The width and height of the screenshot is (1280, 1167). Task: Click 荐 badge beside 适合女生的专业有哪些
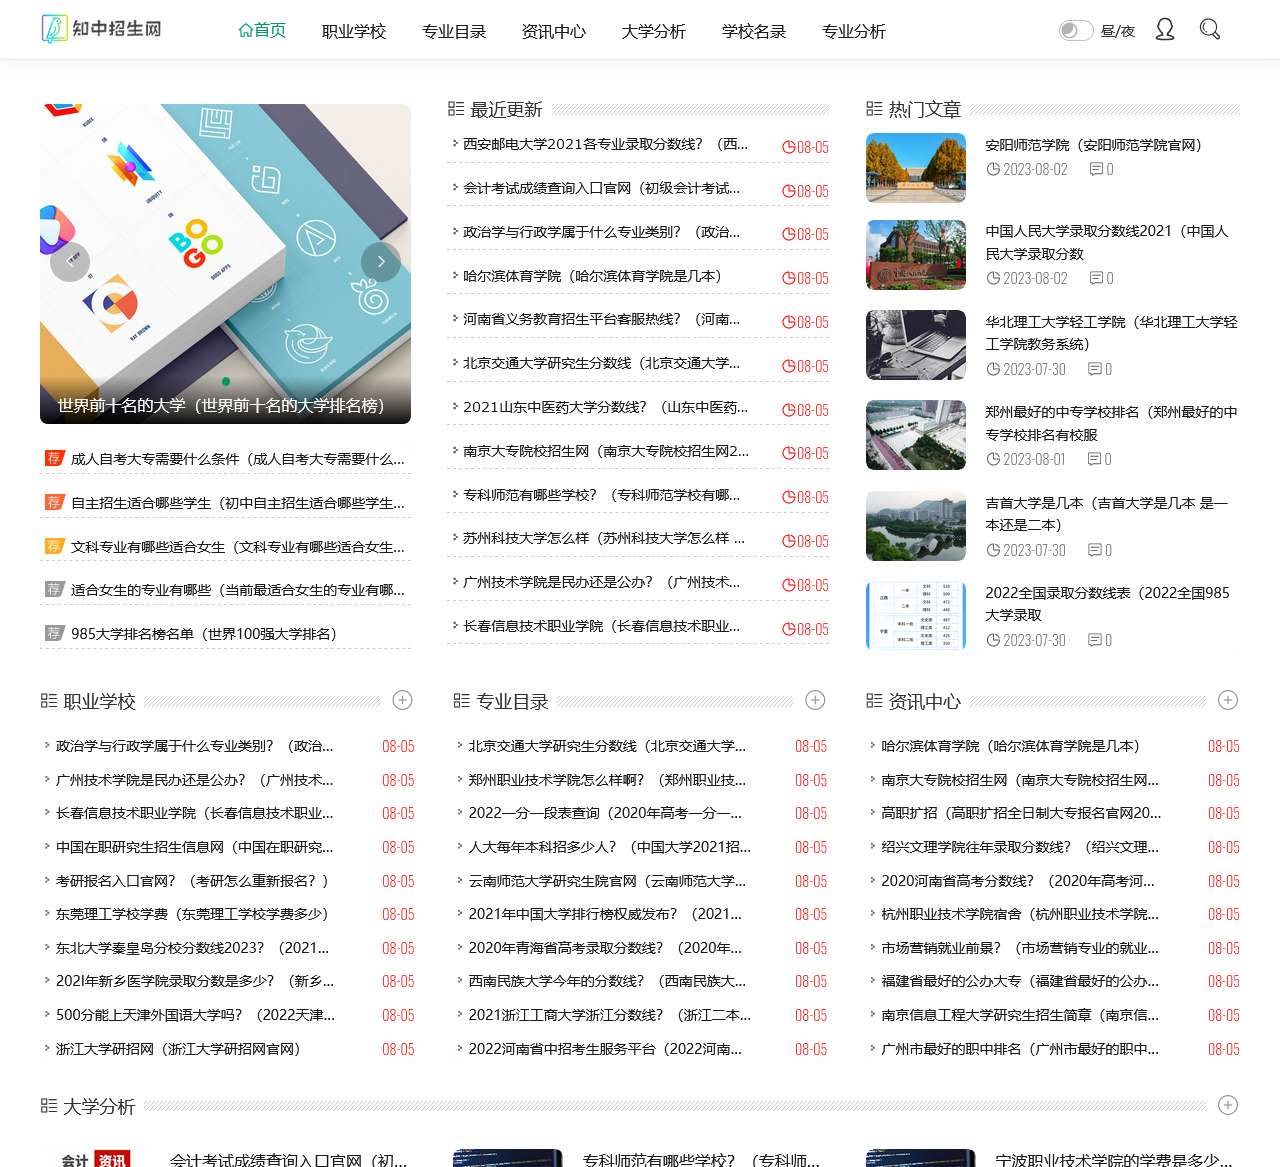pos(54,589)
